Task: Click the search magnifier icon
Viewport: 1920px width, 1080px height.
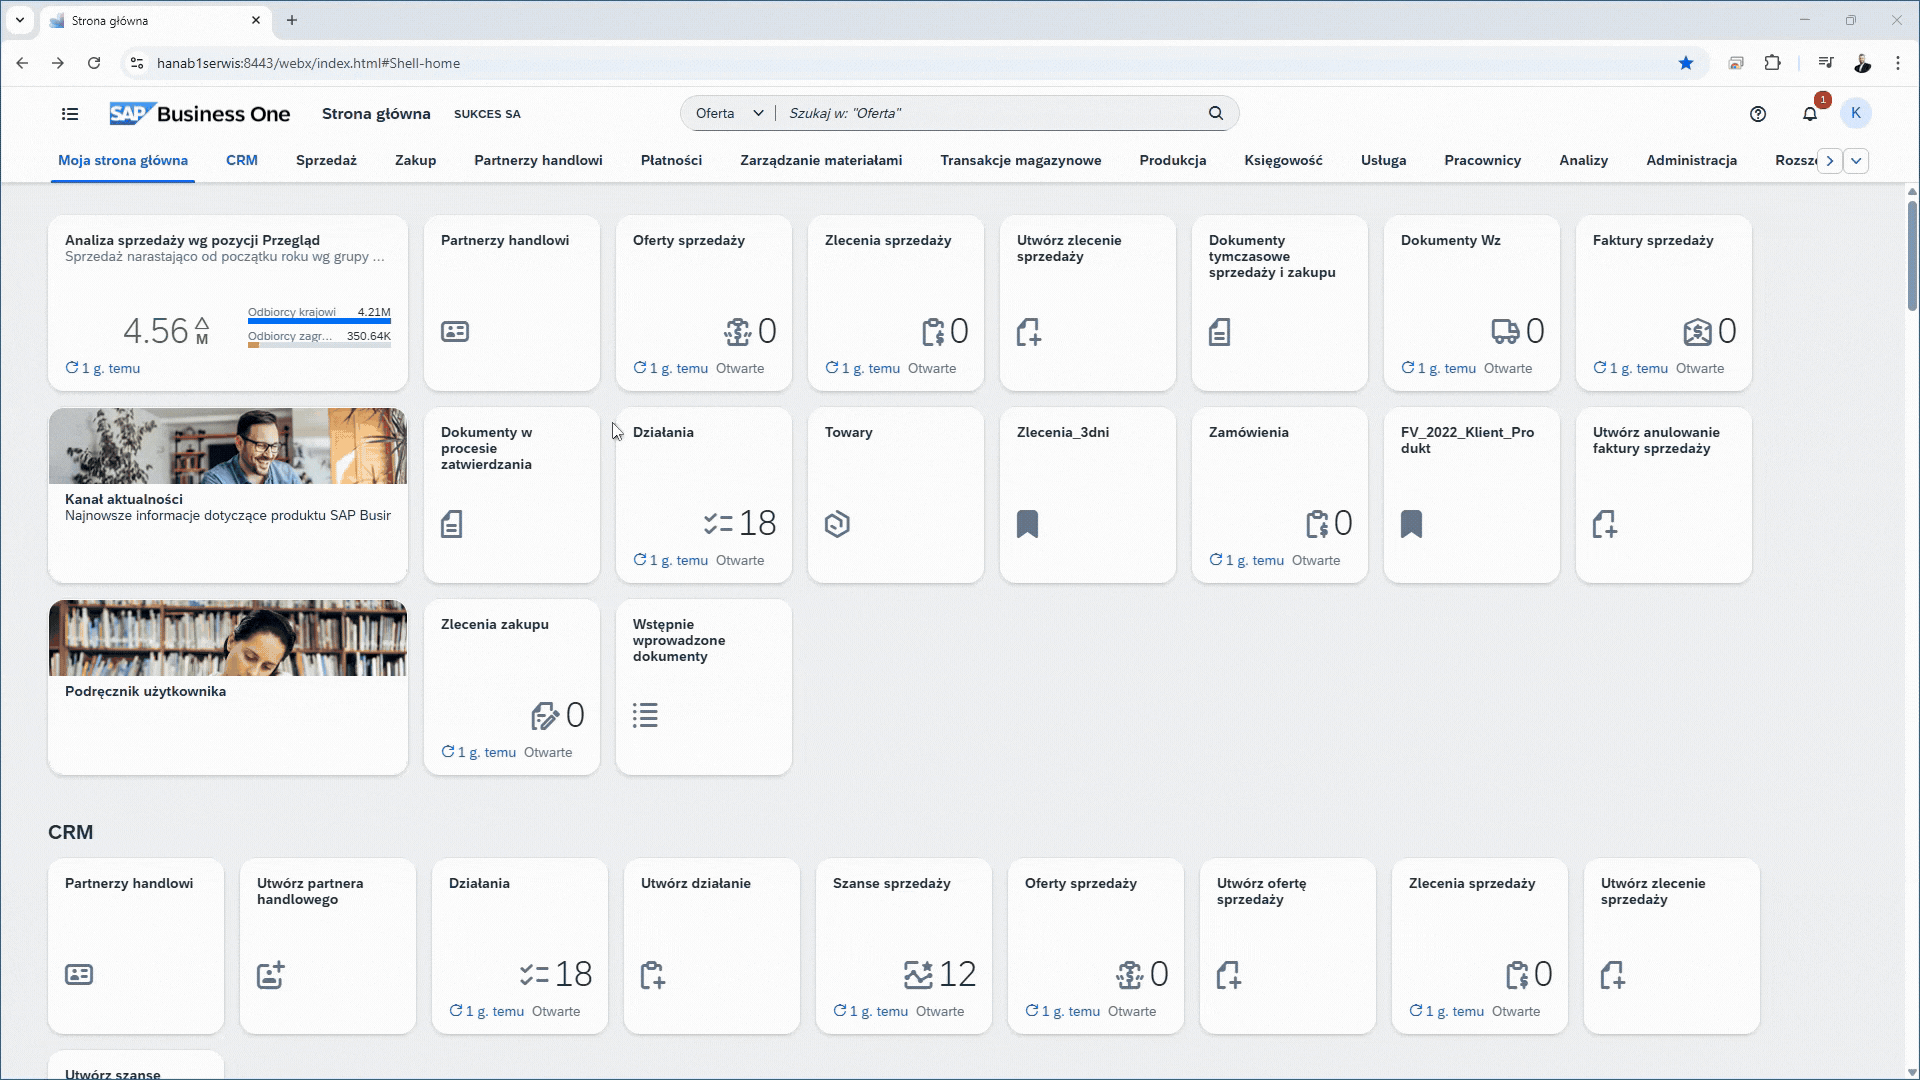Action: [1216, 113]
